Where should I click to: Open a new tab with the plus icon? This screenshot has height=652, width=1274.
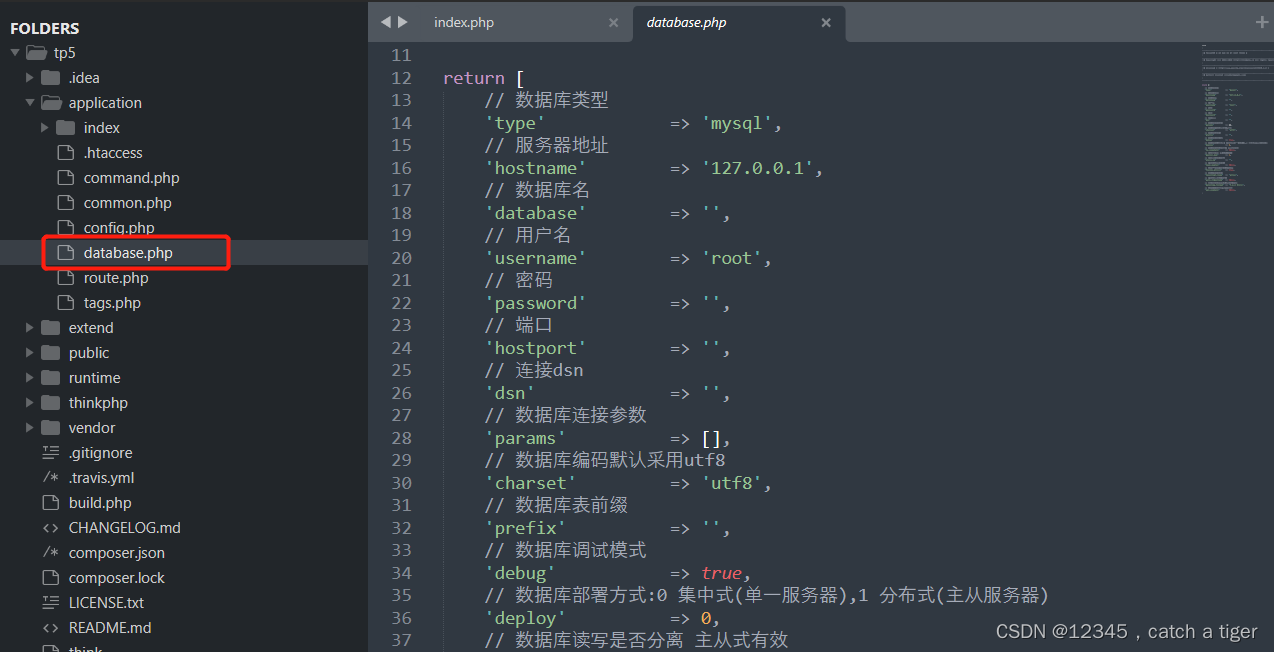tap(1262, 21)
